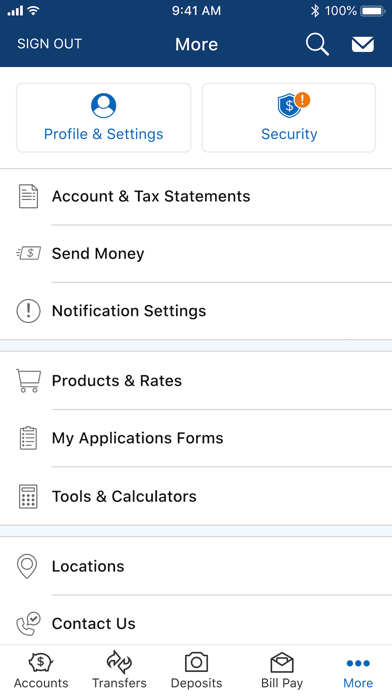
Task: Tap the Security shield alert icon
Action: pyautogui.click(x=293, y=105)
